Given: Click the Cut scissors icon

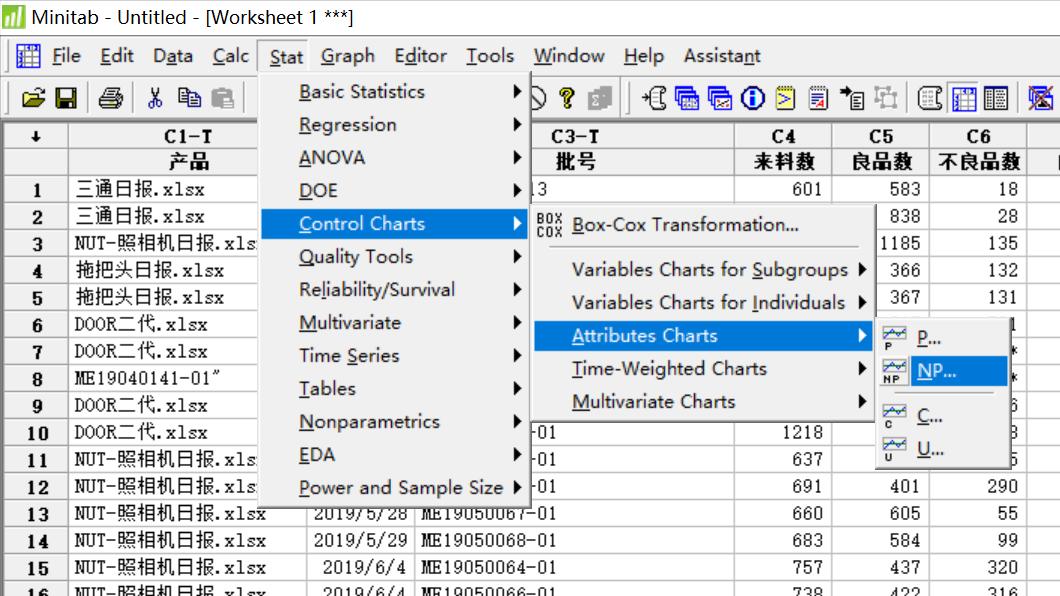Looking at the screenshot, I should 155,98.
